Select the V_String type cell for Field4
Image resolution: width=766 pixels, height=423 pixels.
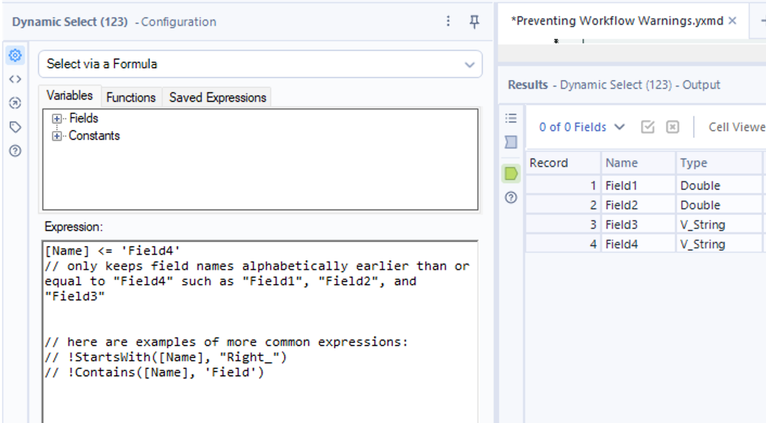pyautogui.click(x=719, y=244)
